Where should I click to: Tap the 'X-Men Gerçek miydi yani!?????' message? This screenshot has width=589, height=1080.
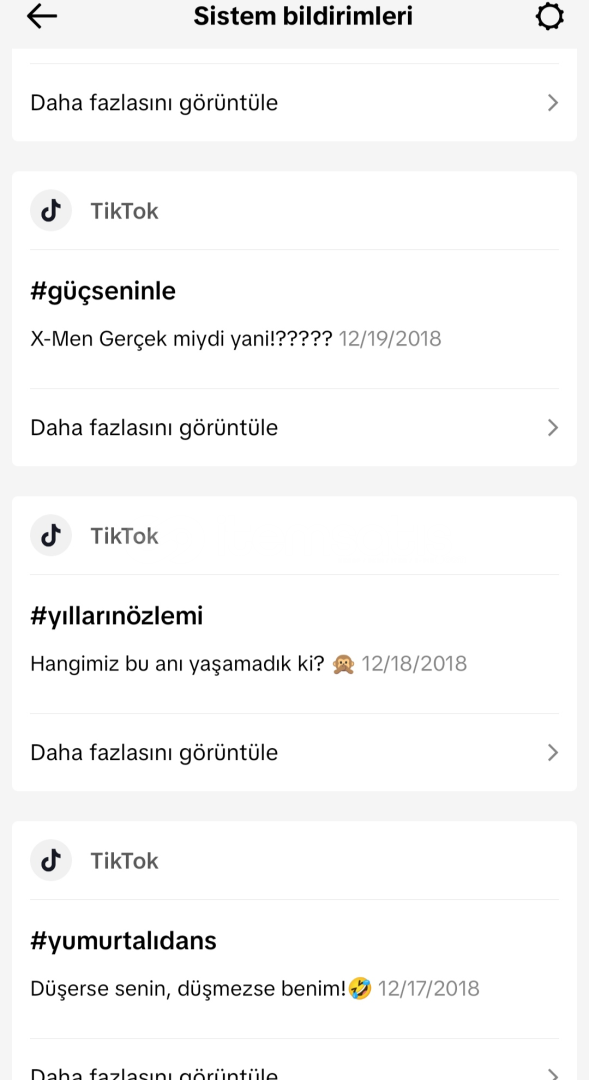click(x=181, y=339)
